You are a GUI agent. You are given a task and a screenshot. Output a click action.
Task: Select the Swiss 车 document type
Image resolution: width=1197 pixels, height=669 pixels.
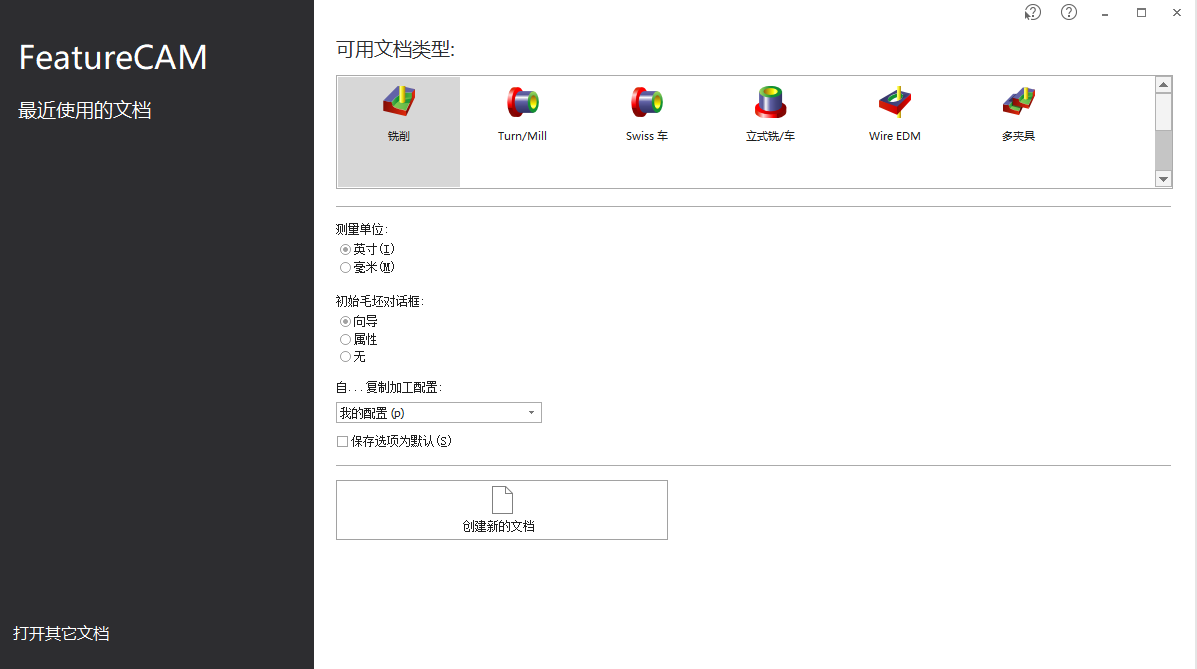[647, 115]
